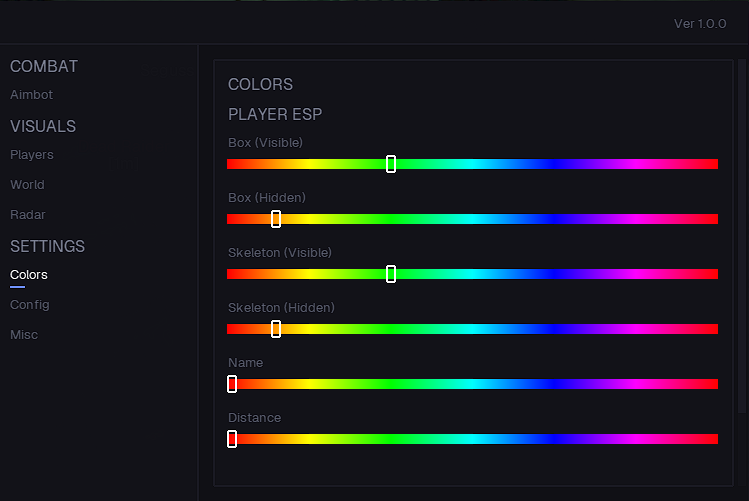Switch to the Misc settings
Viewport: 749px width, 501px height.
click(x=24, y=335)
